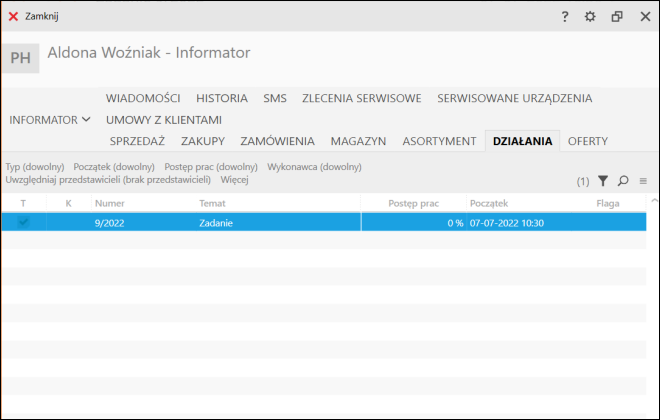Open the list options hamburger icon
Screen dimensions: 660x420
(x=643, y=181)
